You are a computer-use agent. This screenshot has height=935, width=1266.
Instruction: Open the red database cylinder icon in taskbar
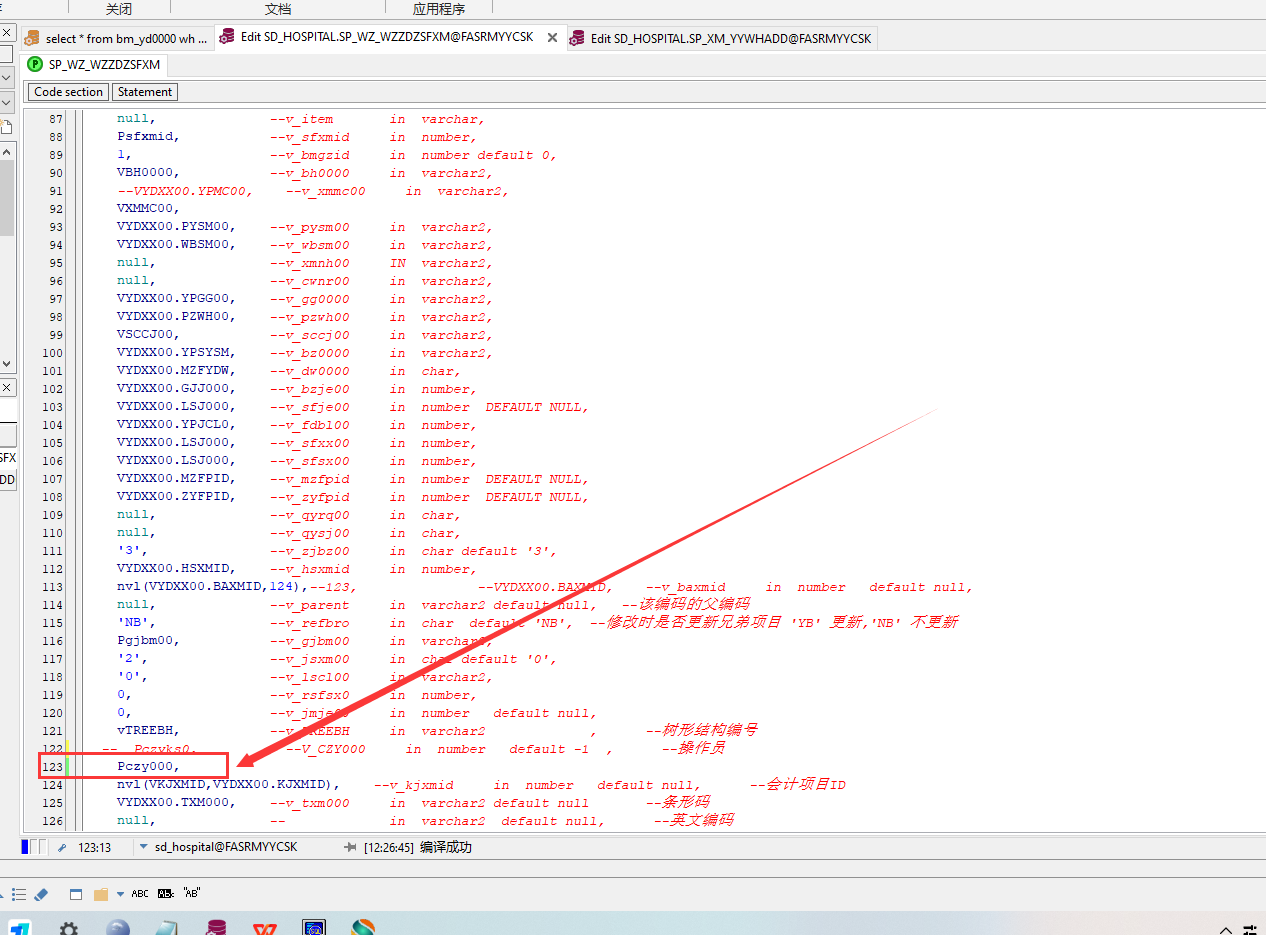(x=216, y=928)
